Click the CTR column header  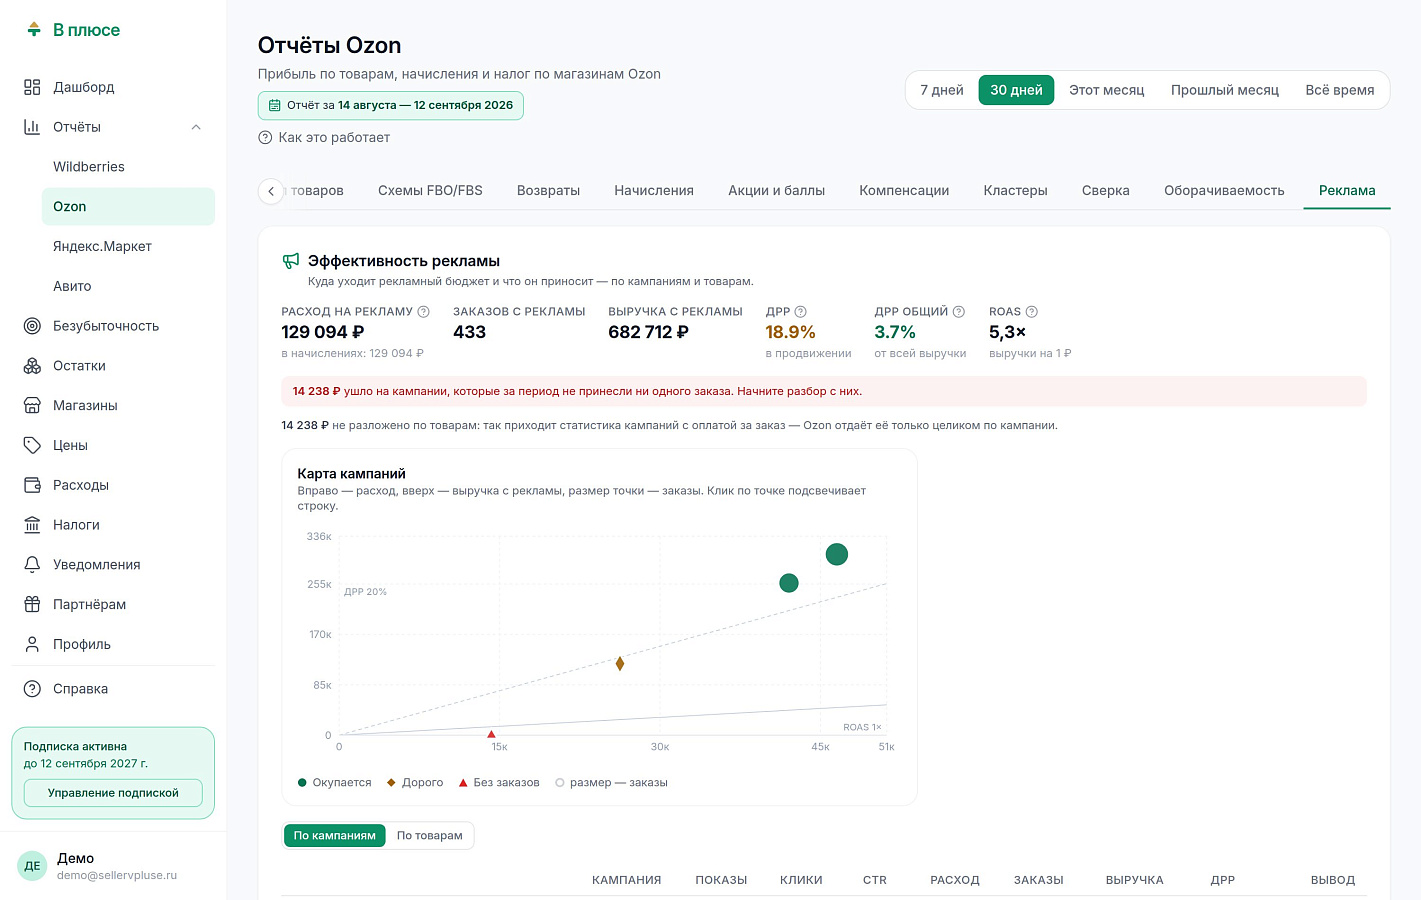click(875, 880)
